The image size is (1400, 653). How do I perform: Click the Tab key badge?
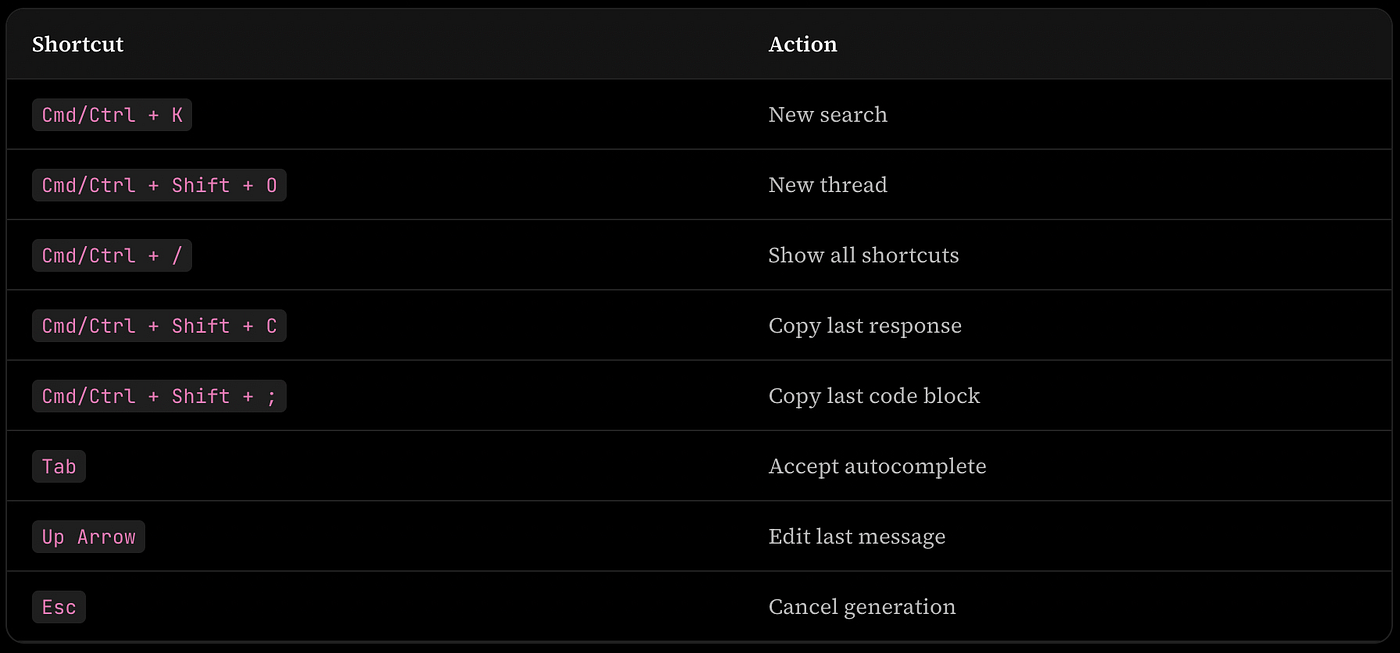click(59, 466)
